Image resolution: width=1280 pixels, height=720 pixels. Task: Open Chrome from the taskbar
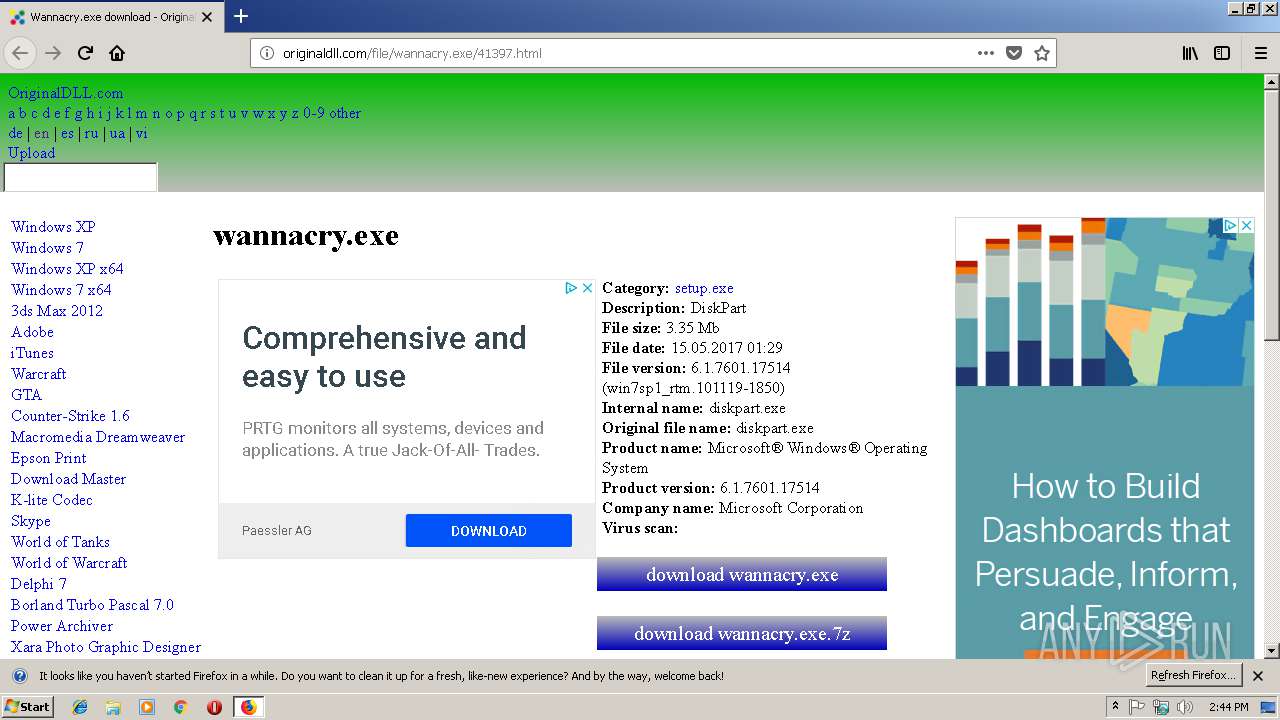point(180,707)
